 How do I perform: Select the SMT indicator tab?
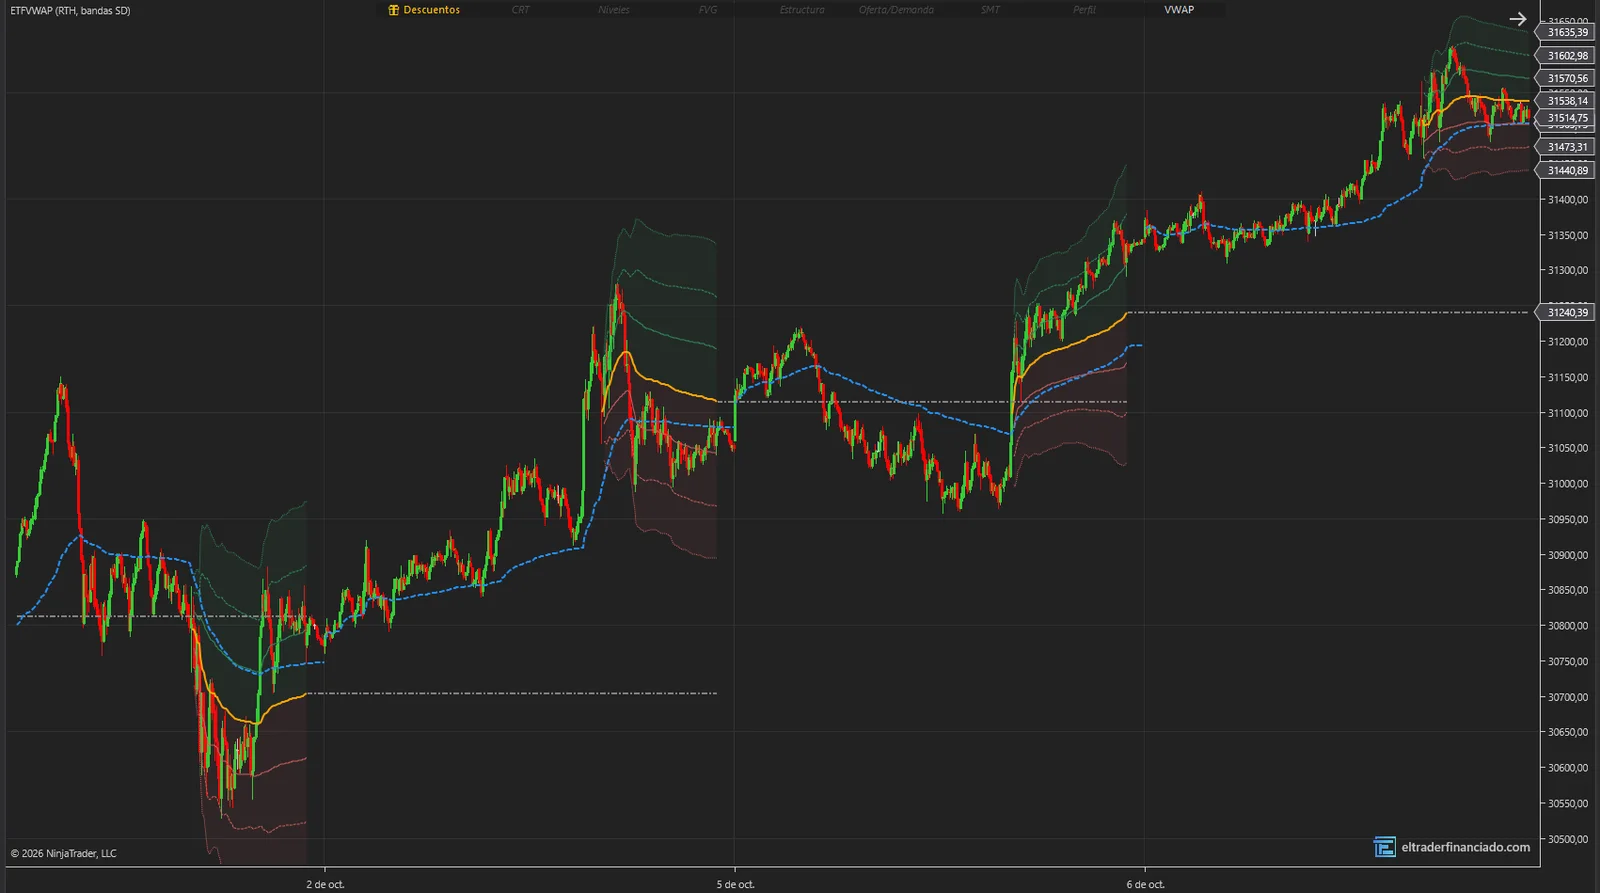(x=990, y=10)
